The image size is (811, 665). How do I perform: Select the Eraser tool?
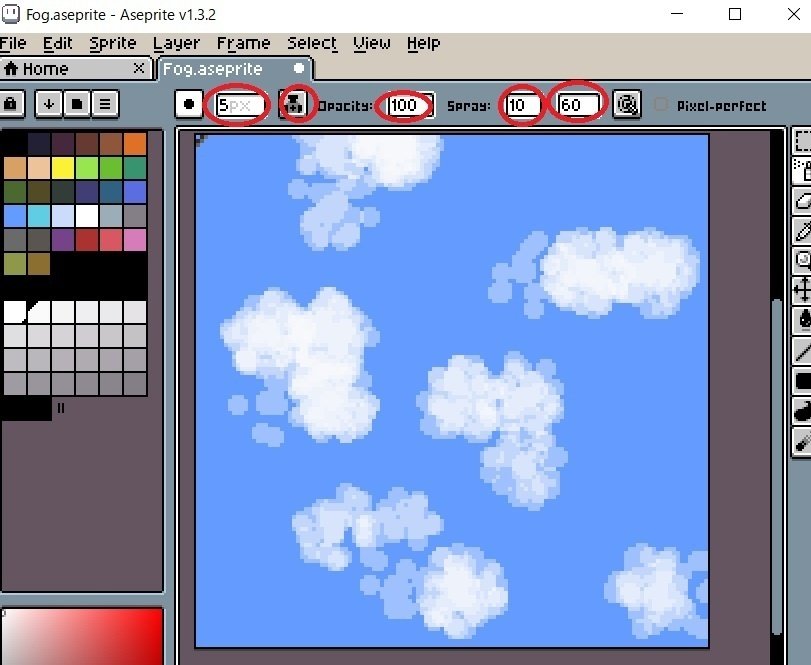click(x=803, y=201)
